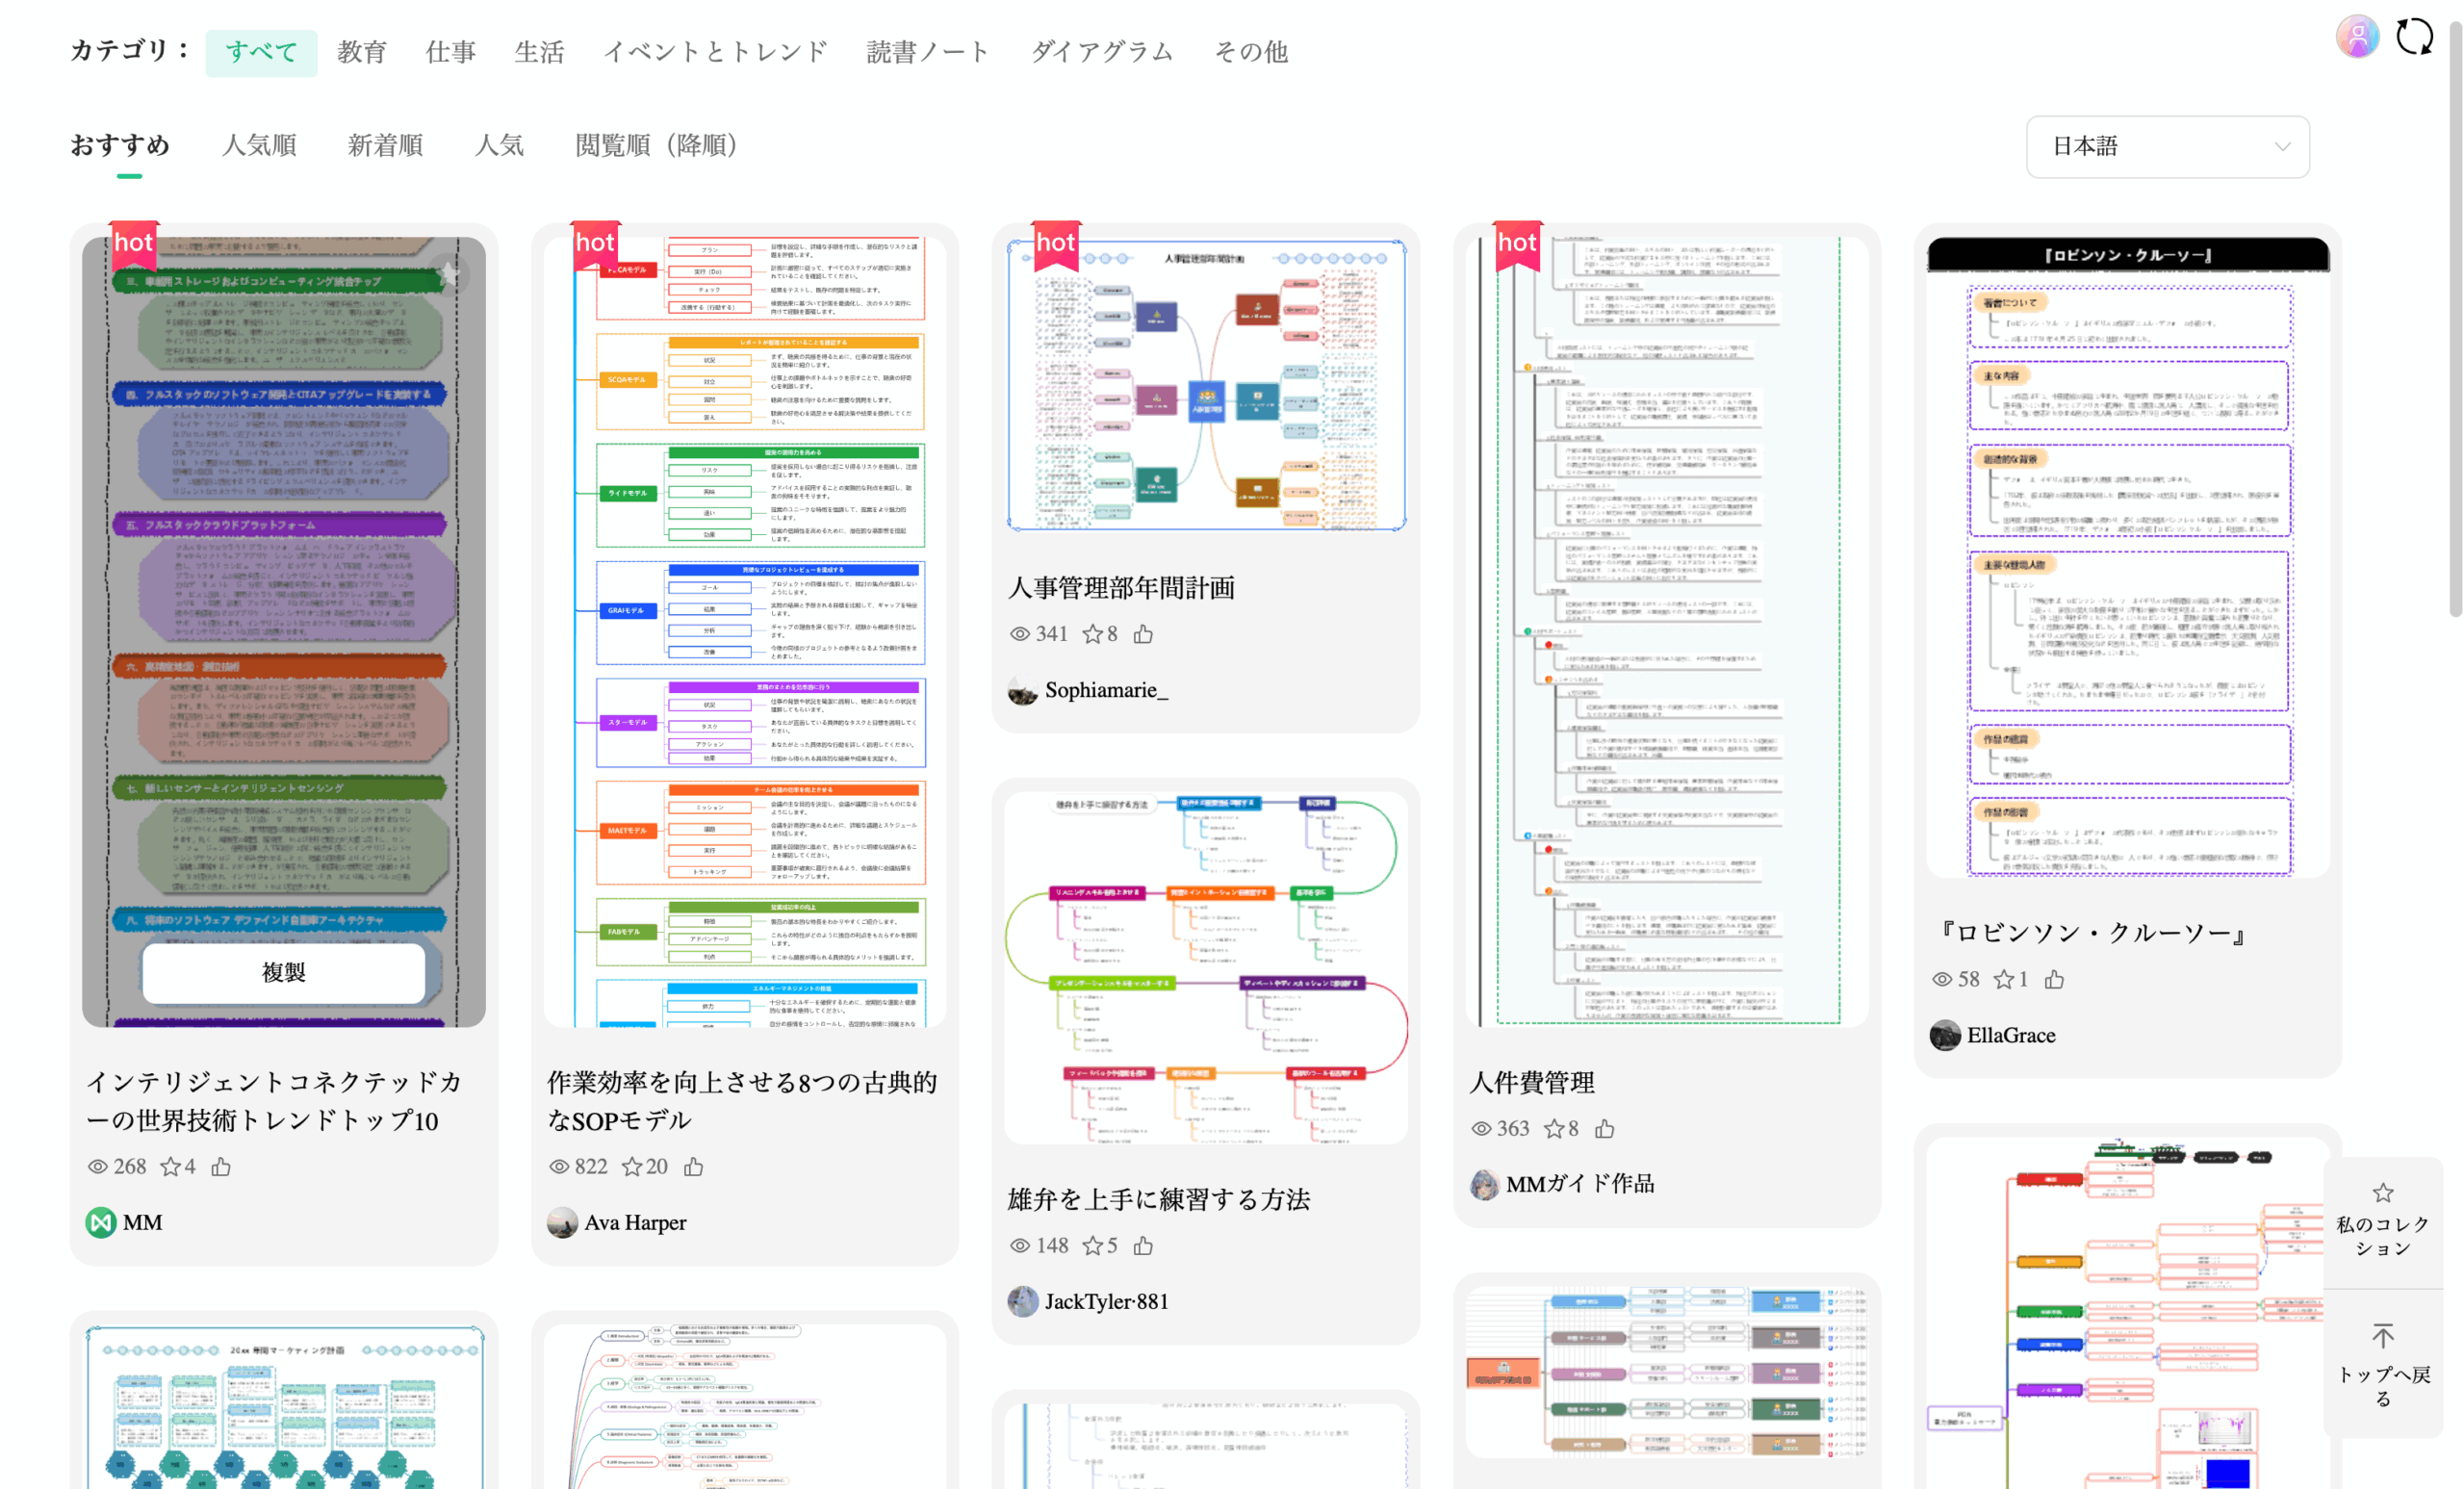Open the 日本語 language dropdown

(x=2167, y=147)
